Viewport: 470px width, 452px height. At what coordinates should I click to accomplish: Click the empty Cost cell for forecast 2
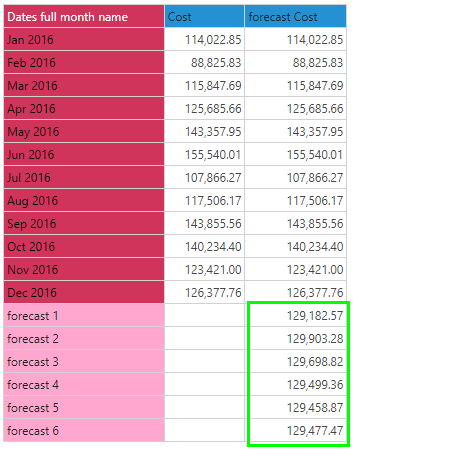(x=204, y=339)
